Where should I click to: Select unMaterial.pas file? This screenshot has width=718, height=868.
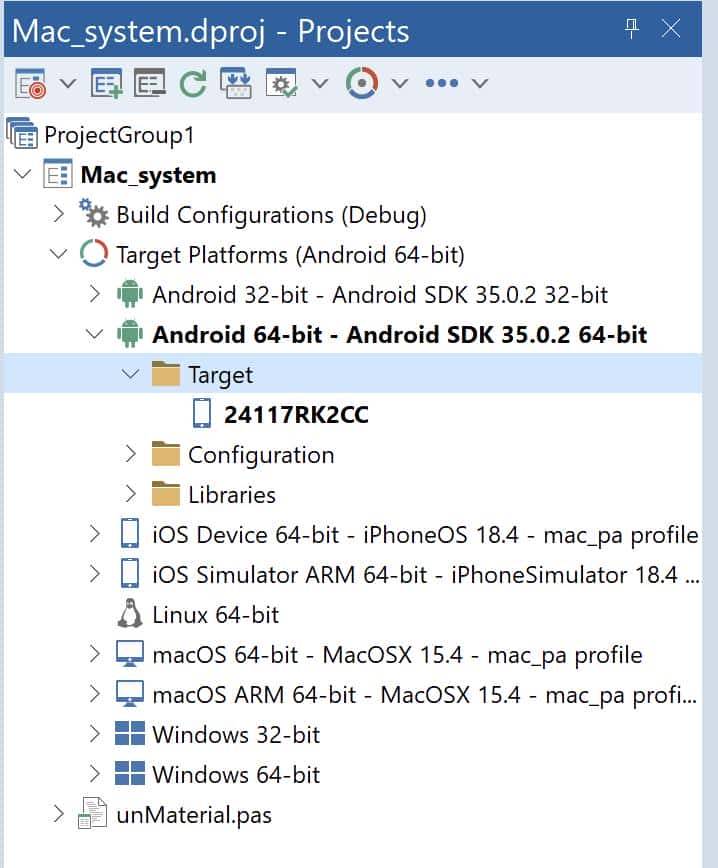194,815
